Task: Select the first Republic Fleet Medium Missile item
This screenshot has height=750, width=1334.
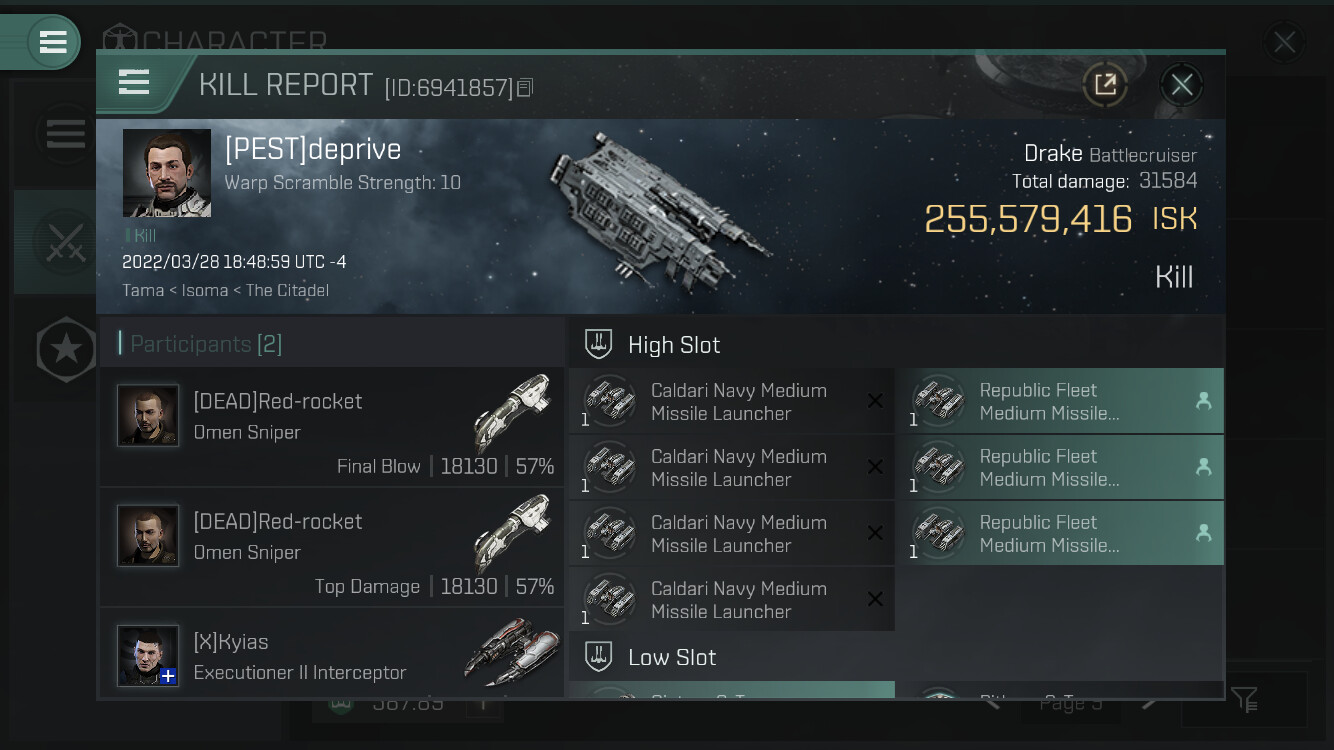Action: [1060, 401]
